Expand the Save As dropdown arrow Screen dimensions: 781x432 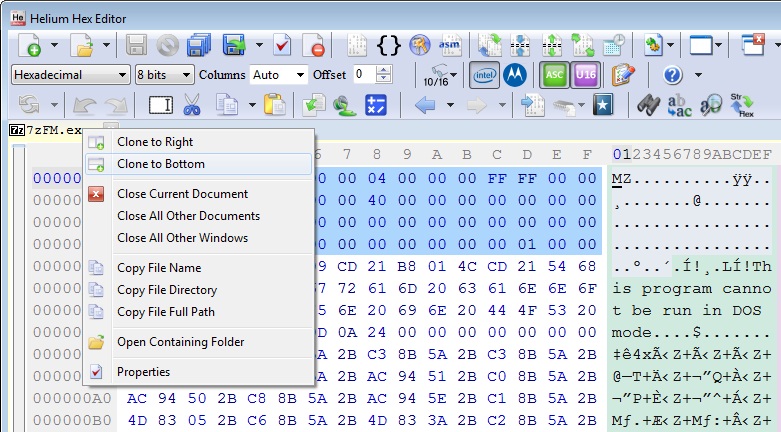click(259, 45)
